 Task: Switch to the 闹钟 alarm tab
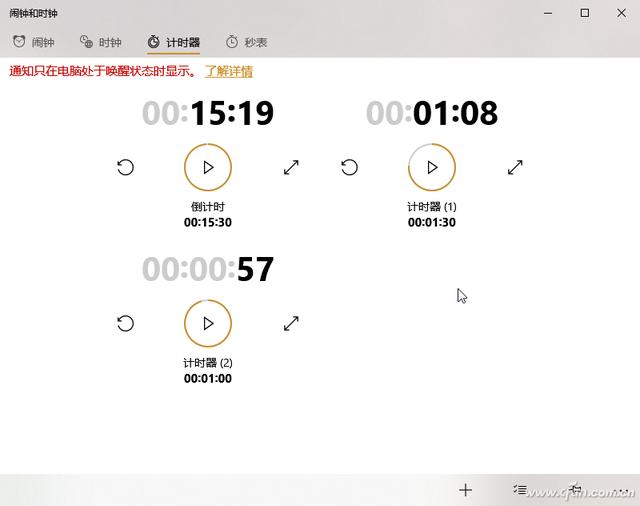tap(33, 42)
